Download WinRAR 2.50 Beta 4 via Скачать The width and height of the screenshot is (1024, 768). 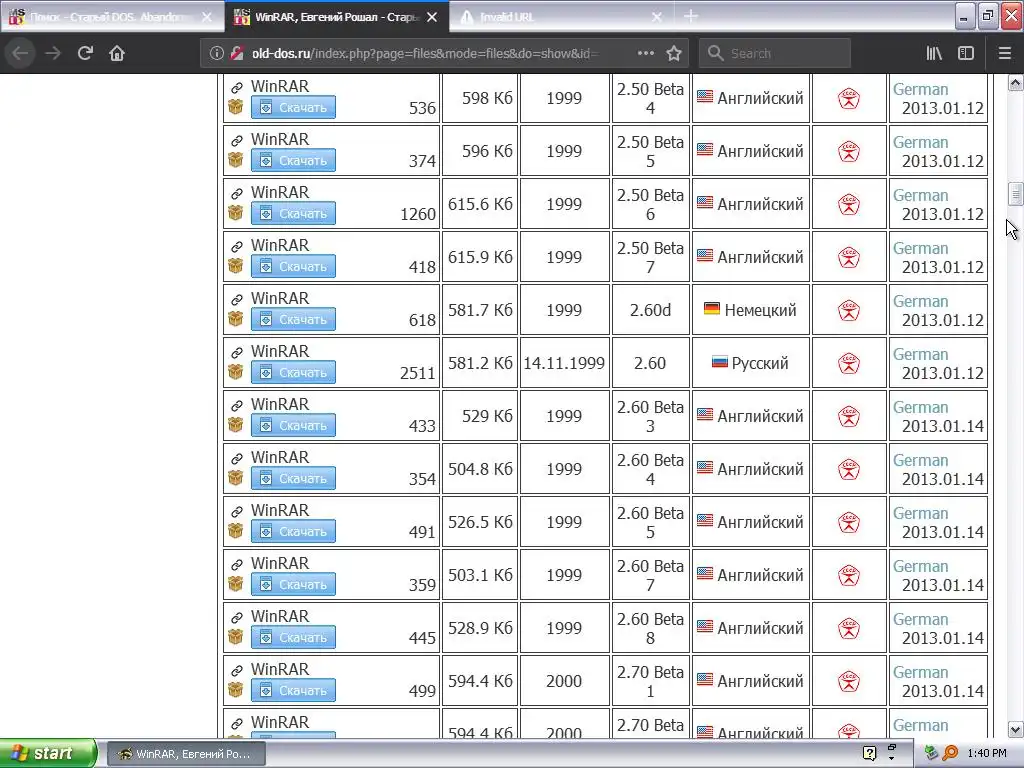293,107
